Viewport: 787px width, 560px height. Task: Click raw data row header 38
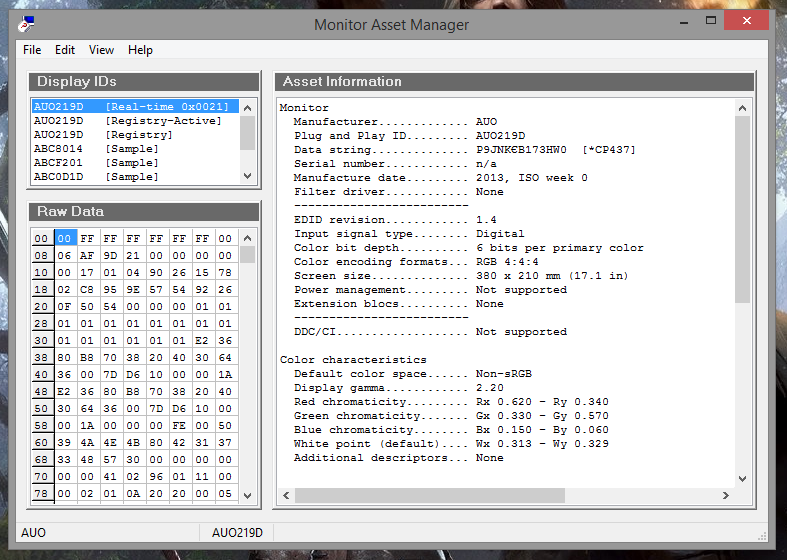tap(42, 358)
